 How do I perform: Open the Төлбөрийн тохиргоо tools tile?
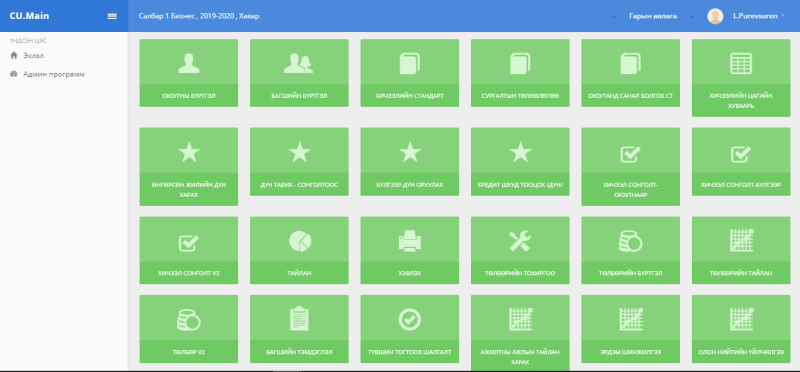click(x=520, y=251)
